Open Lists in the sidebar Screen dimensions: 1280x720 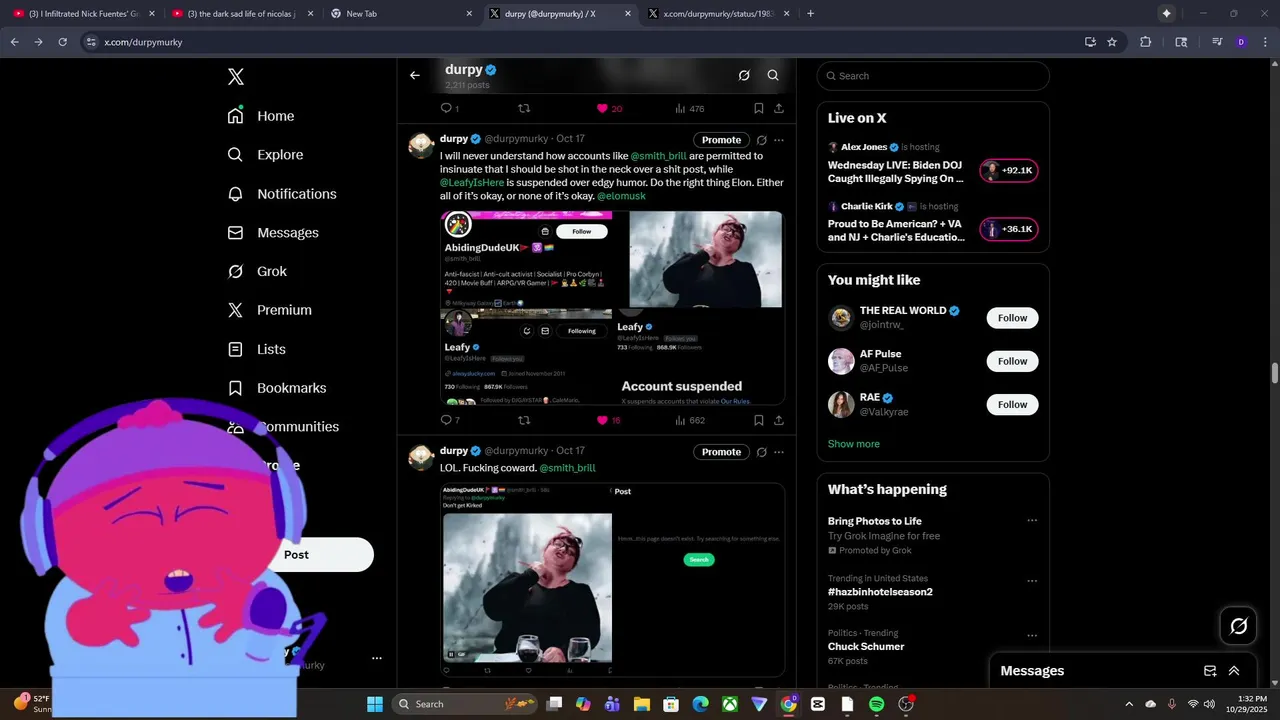(257, 349)
